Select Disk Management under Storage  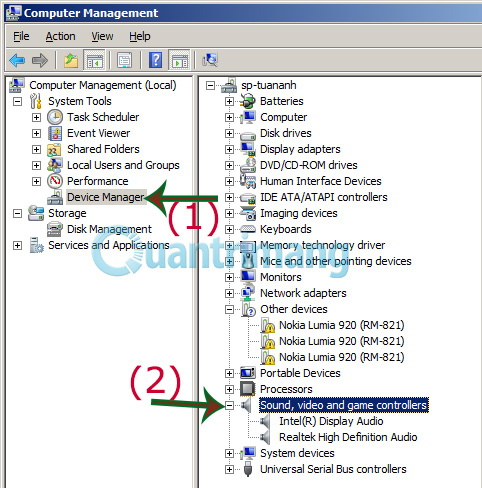coord(109,229)
